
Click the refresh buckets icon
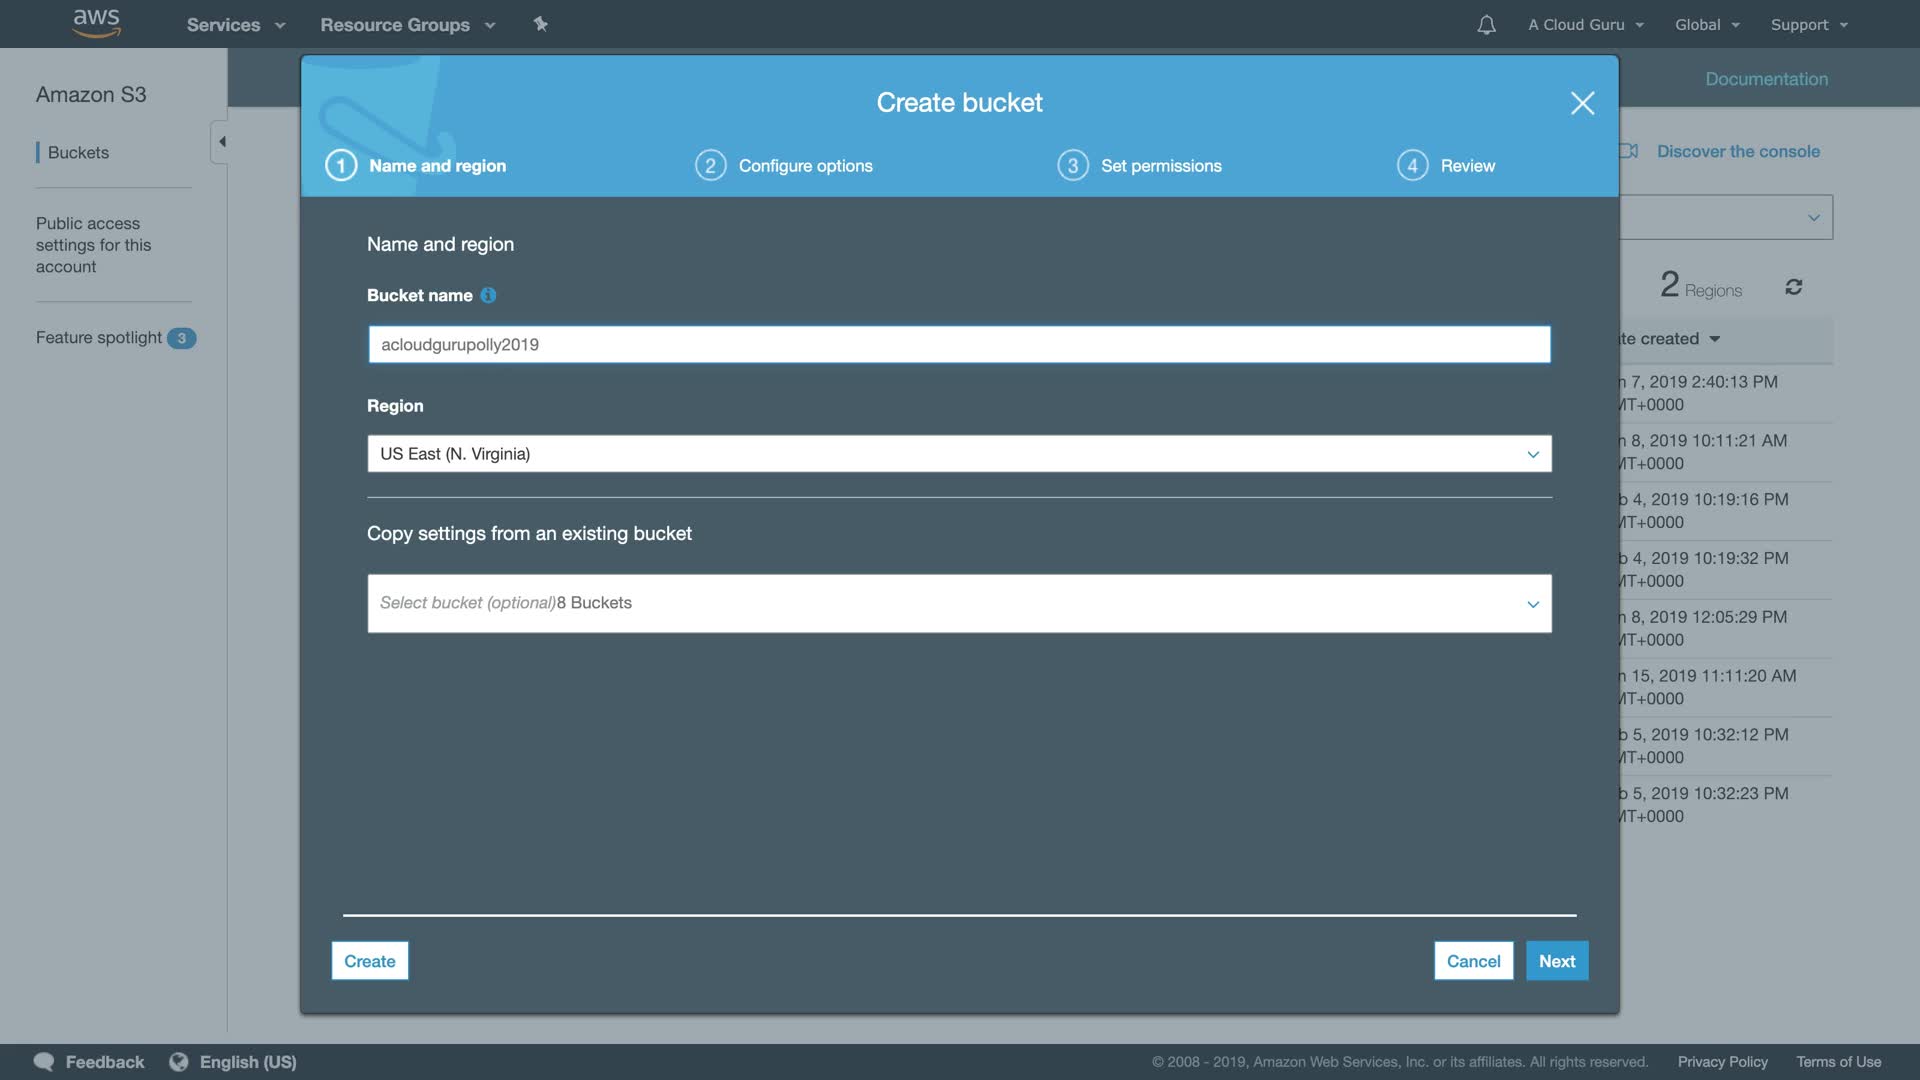coord(1793,287)
